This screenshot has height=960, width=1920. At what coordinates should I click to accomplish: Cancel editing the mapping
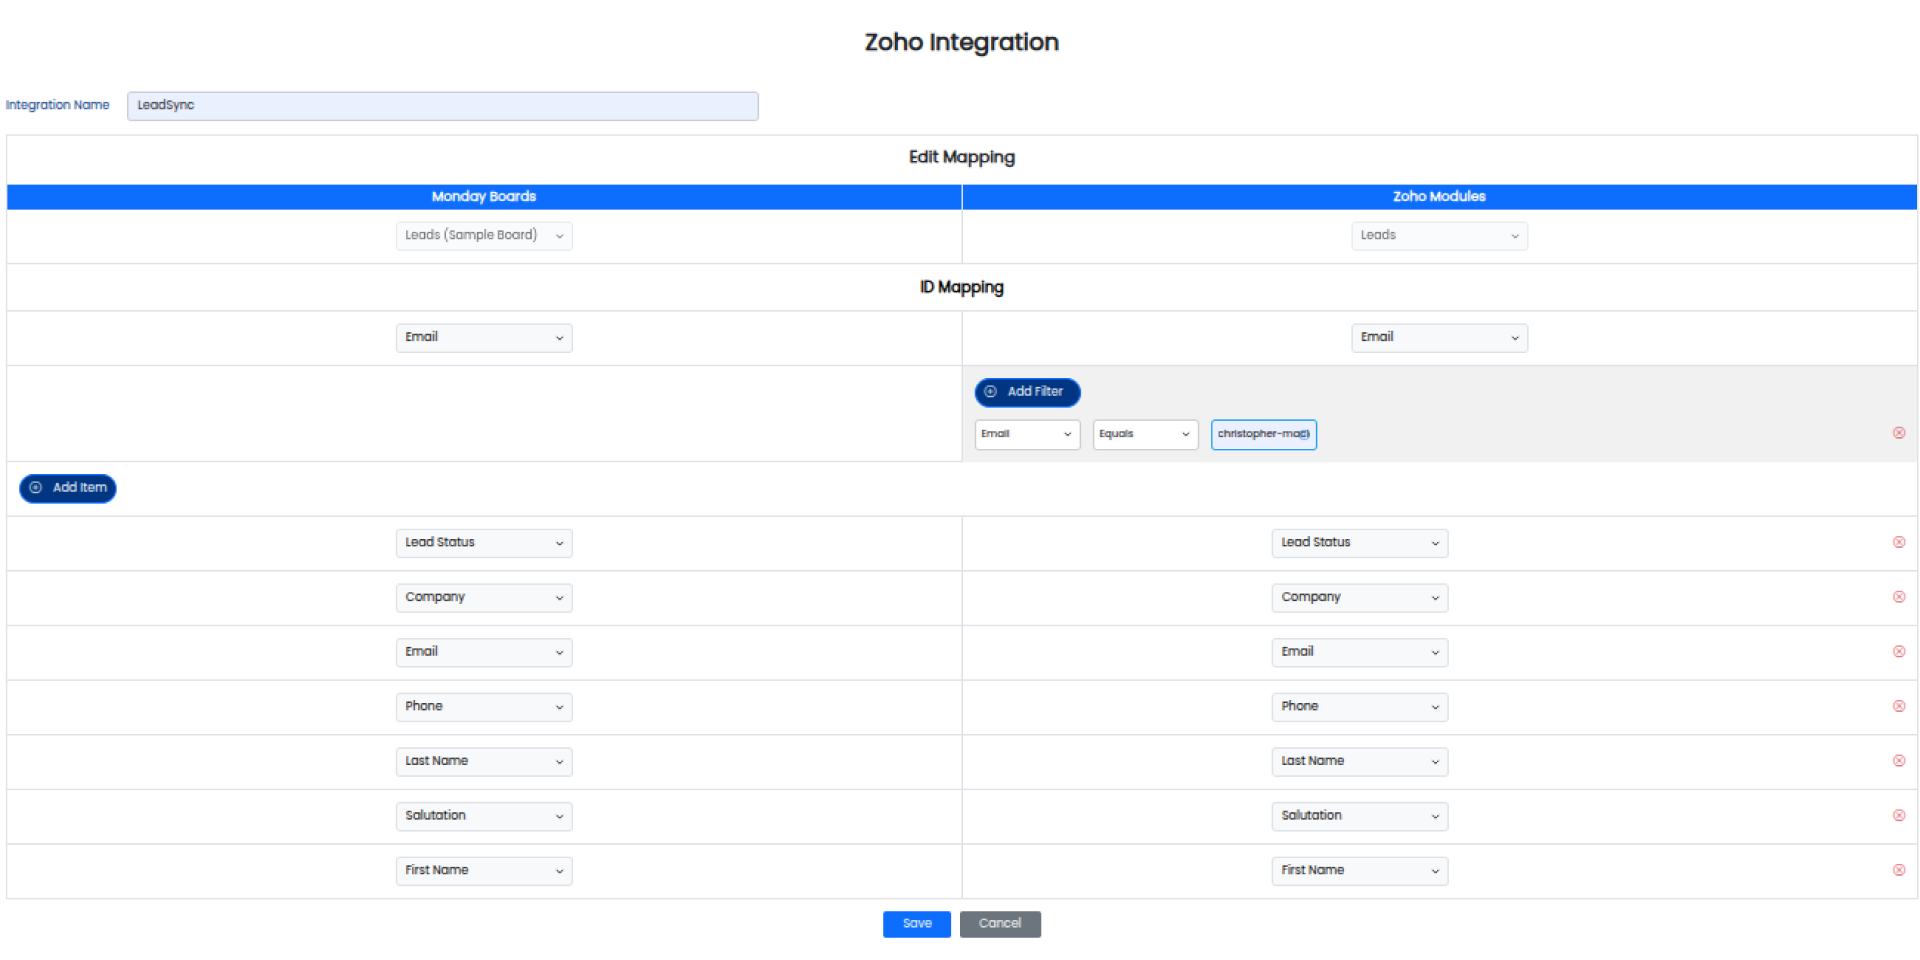click(1000, 924)
